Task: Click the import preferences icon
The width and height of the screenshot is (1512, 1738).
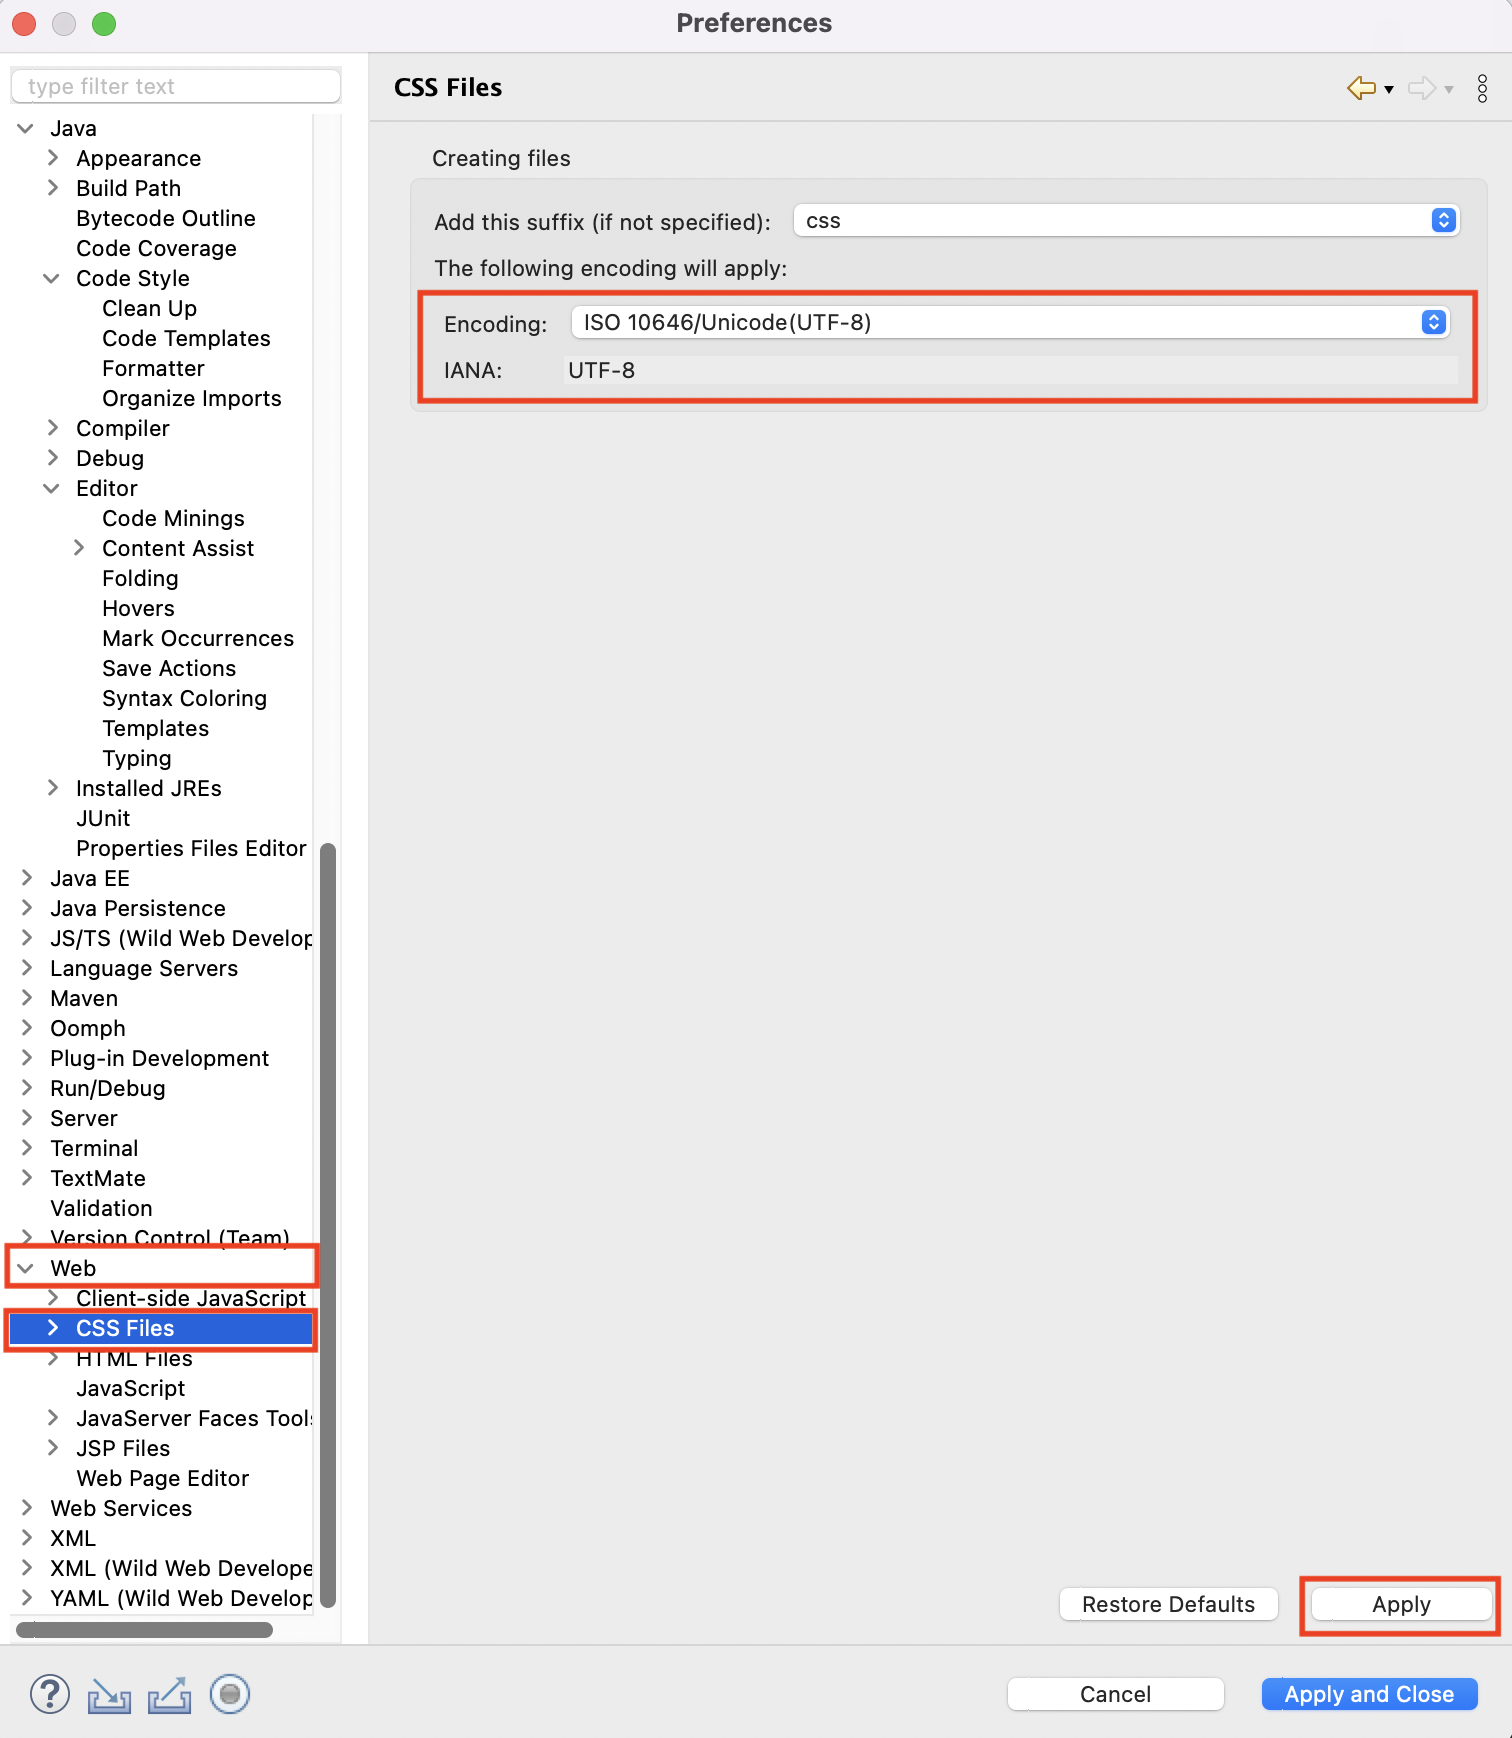Action: tap(110, 1695)
